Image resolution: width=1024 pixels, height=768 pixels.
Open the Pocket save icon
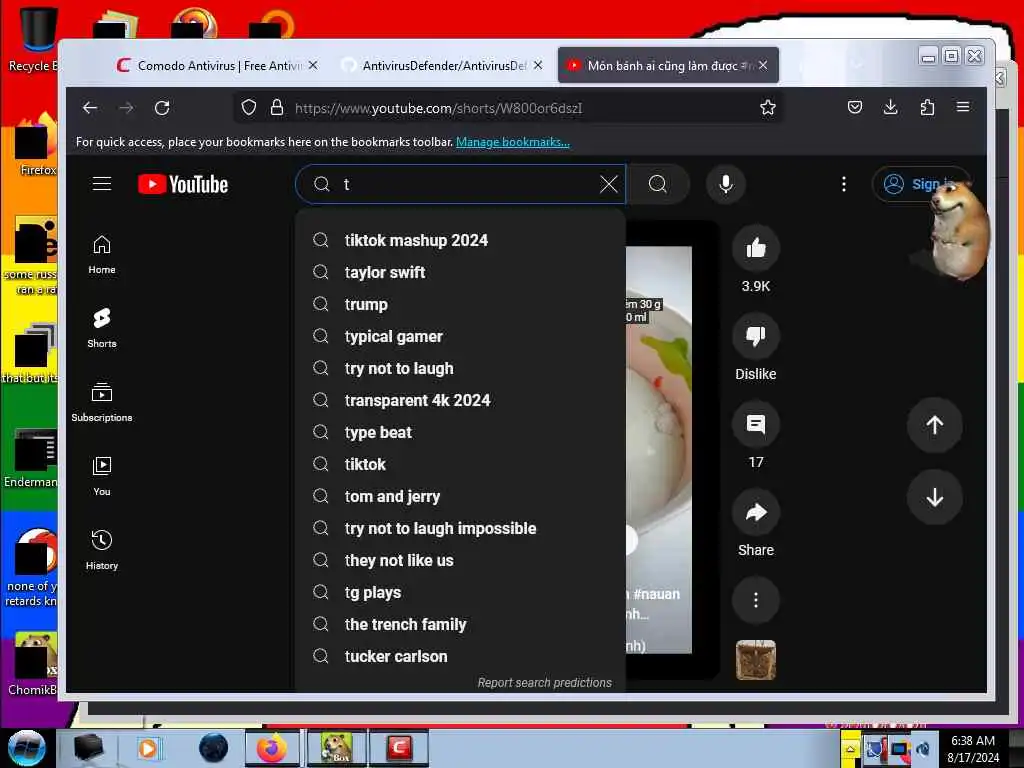pos(854,108)
